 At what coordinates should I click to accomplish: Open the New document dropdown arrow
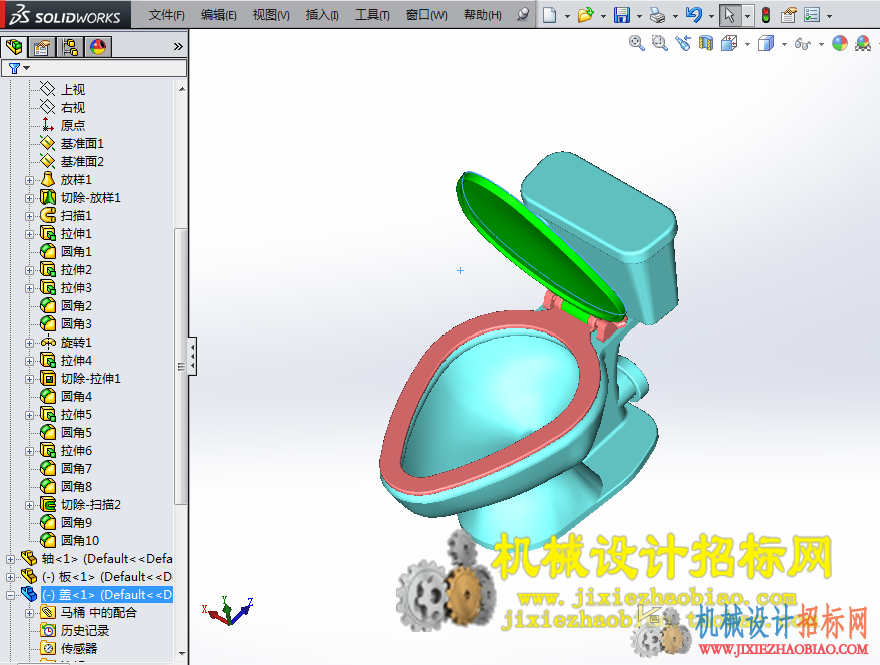click(567, 16)
